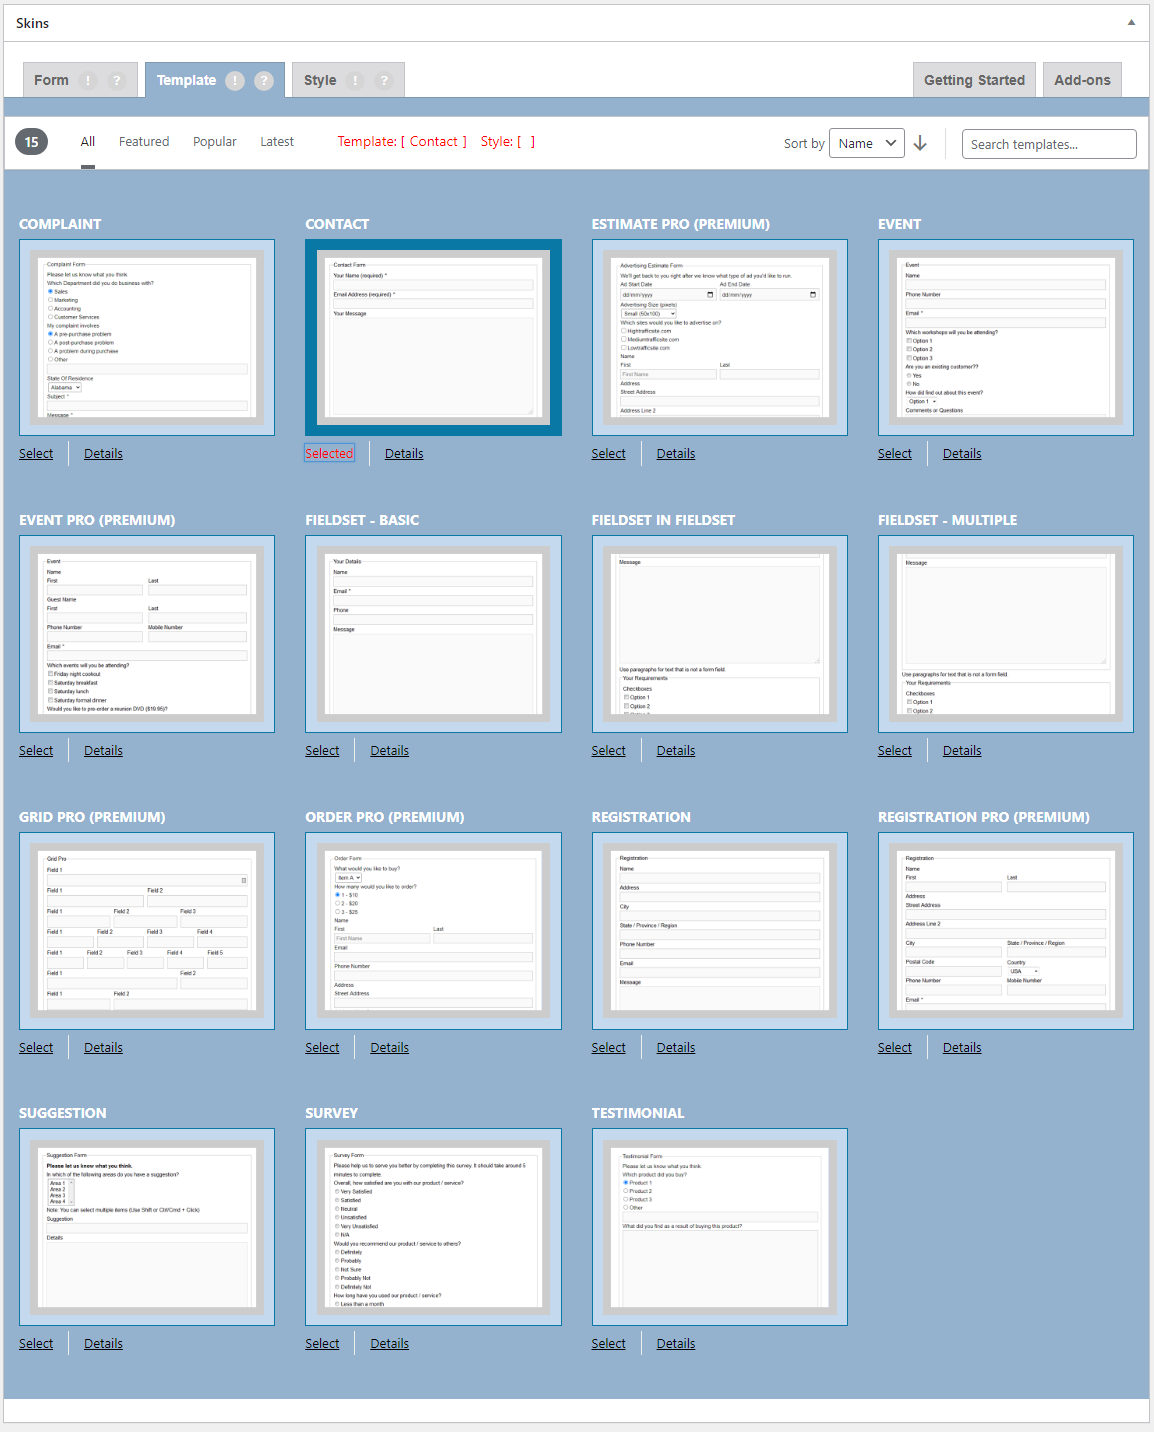Switch to the Form tab
This screenshot has width=1154, height=1432.
click(51, 81)
